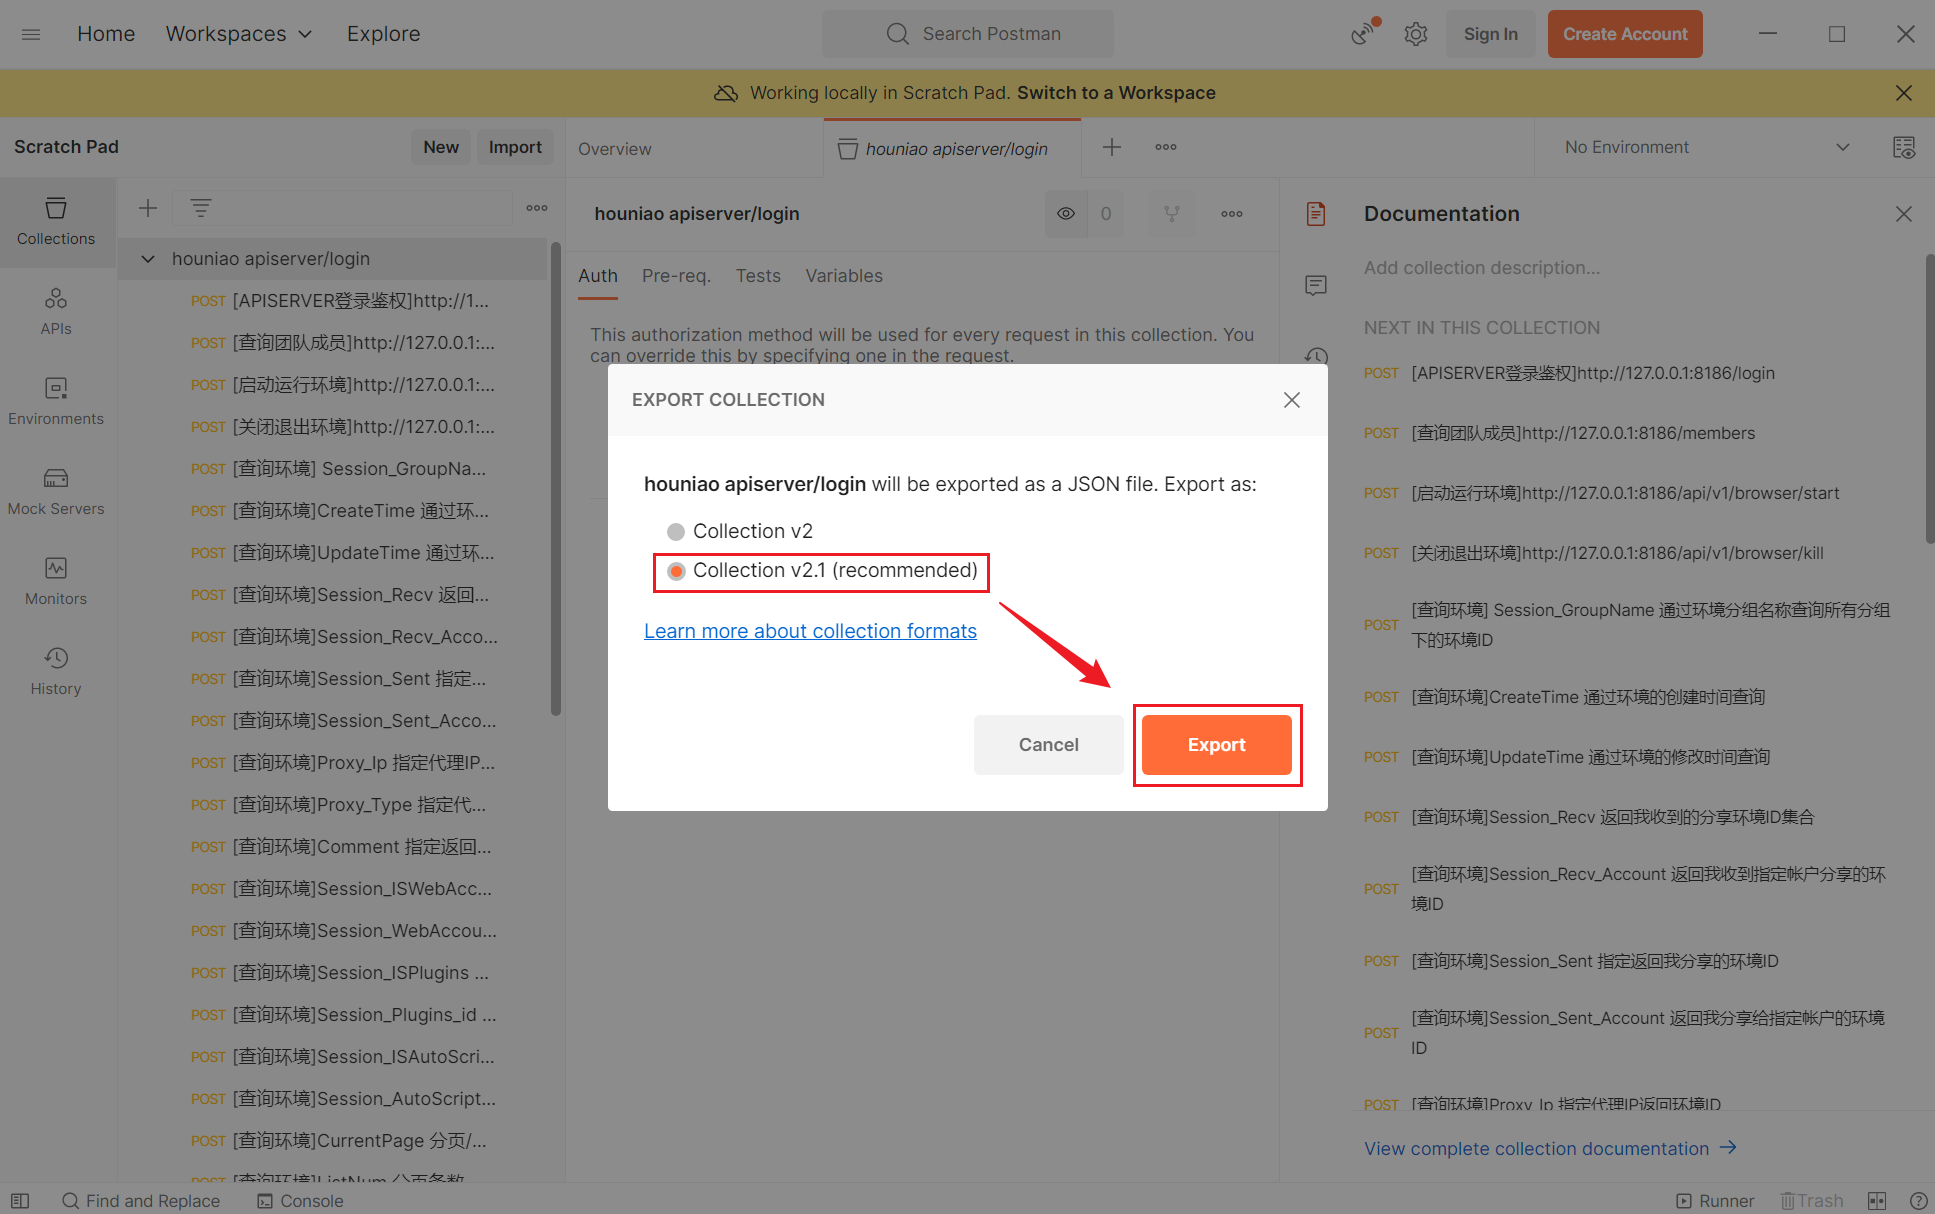Click the filter icon in the collections panel

point(201,208)
